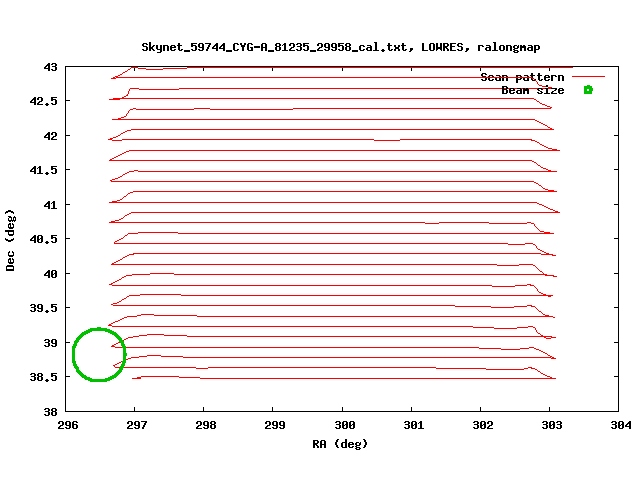Click the plot title Skynet_59744_CYG-A text
Screen dimensions: 640x480
(340, 47)
